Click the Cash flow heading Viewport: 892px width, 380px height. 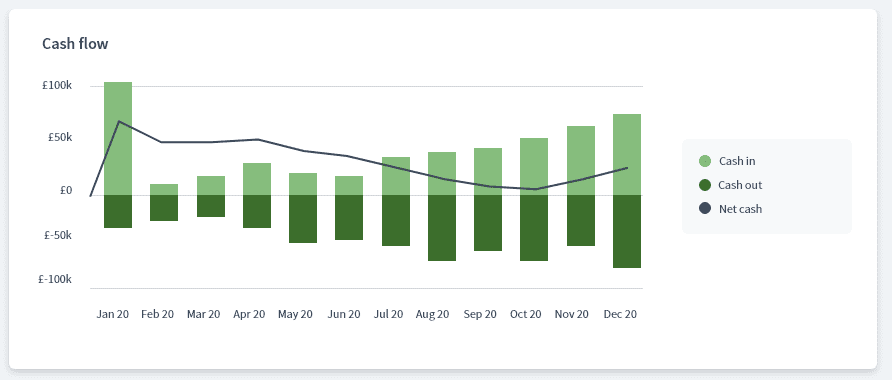pyautogui.click(x=75, y=43)
